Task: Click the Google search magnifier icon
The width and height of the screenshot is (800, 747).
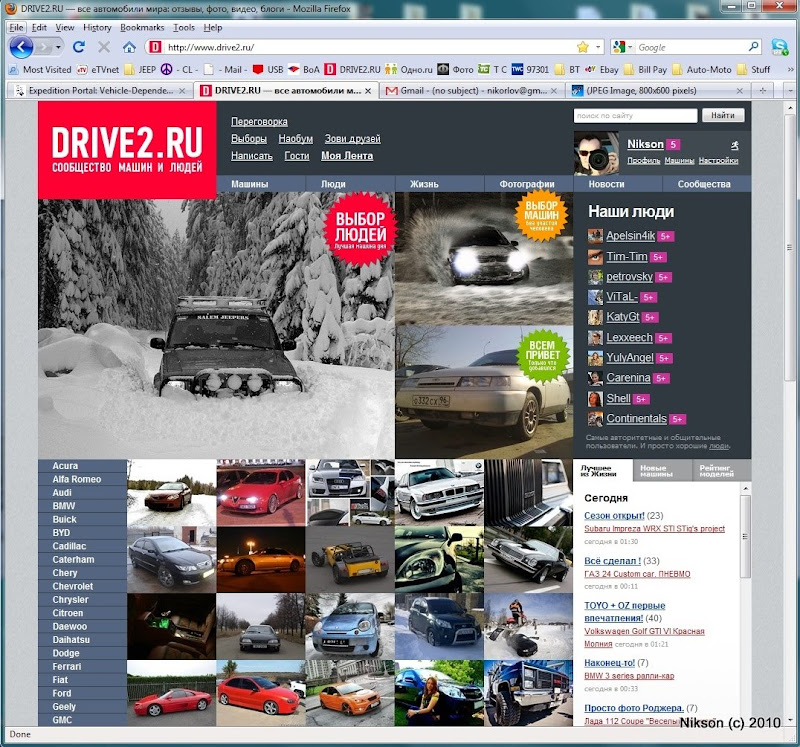Action: click(753, 47)
